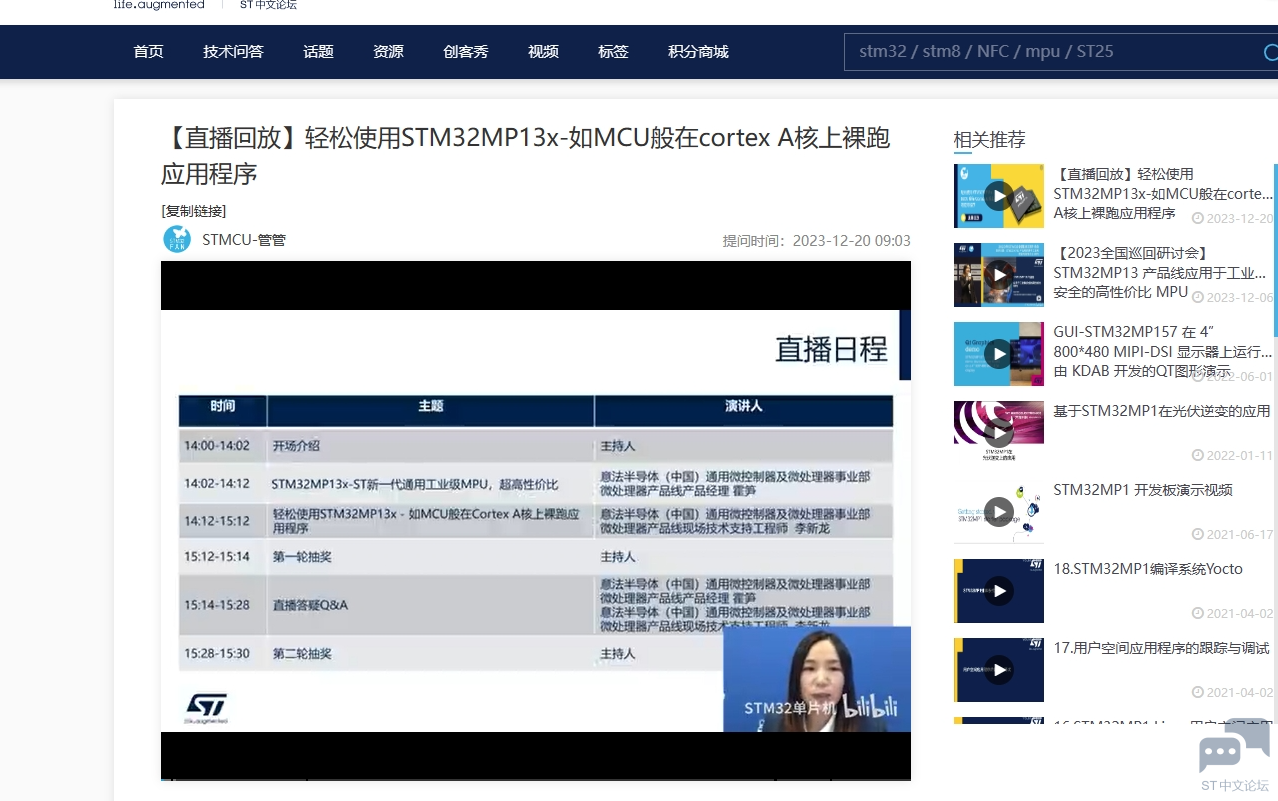This screenshot has height=801, width=1278.
Task: Click the search magnifier icon
Action: (x=1270, y=52)
